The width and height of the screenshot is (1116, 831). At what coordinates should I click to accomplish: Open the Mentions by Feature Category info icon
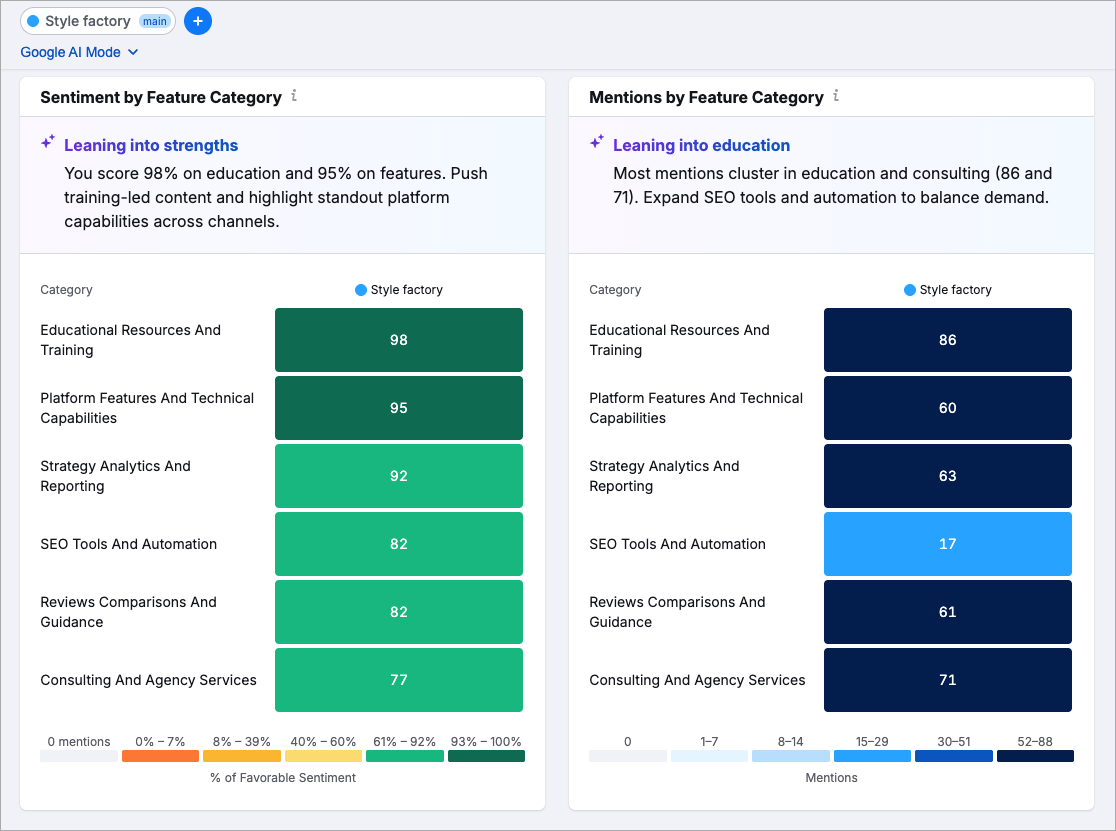(836, 96)
